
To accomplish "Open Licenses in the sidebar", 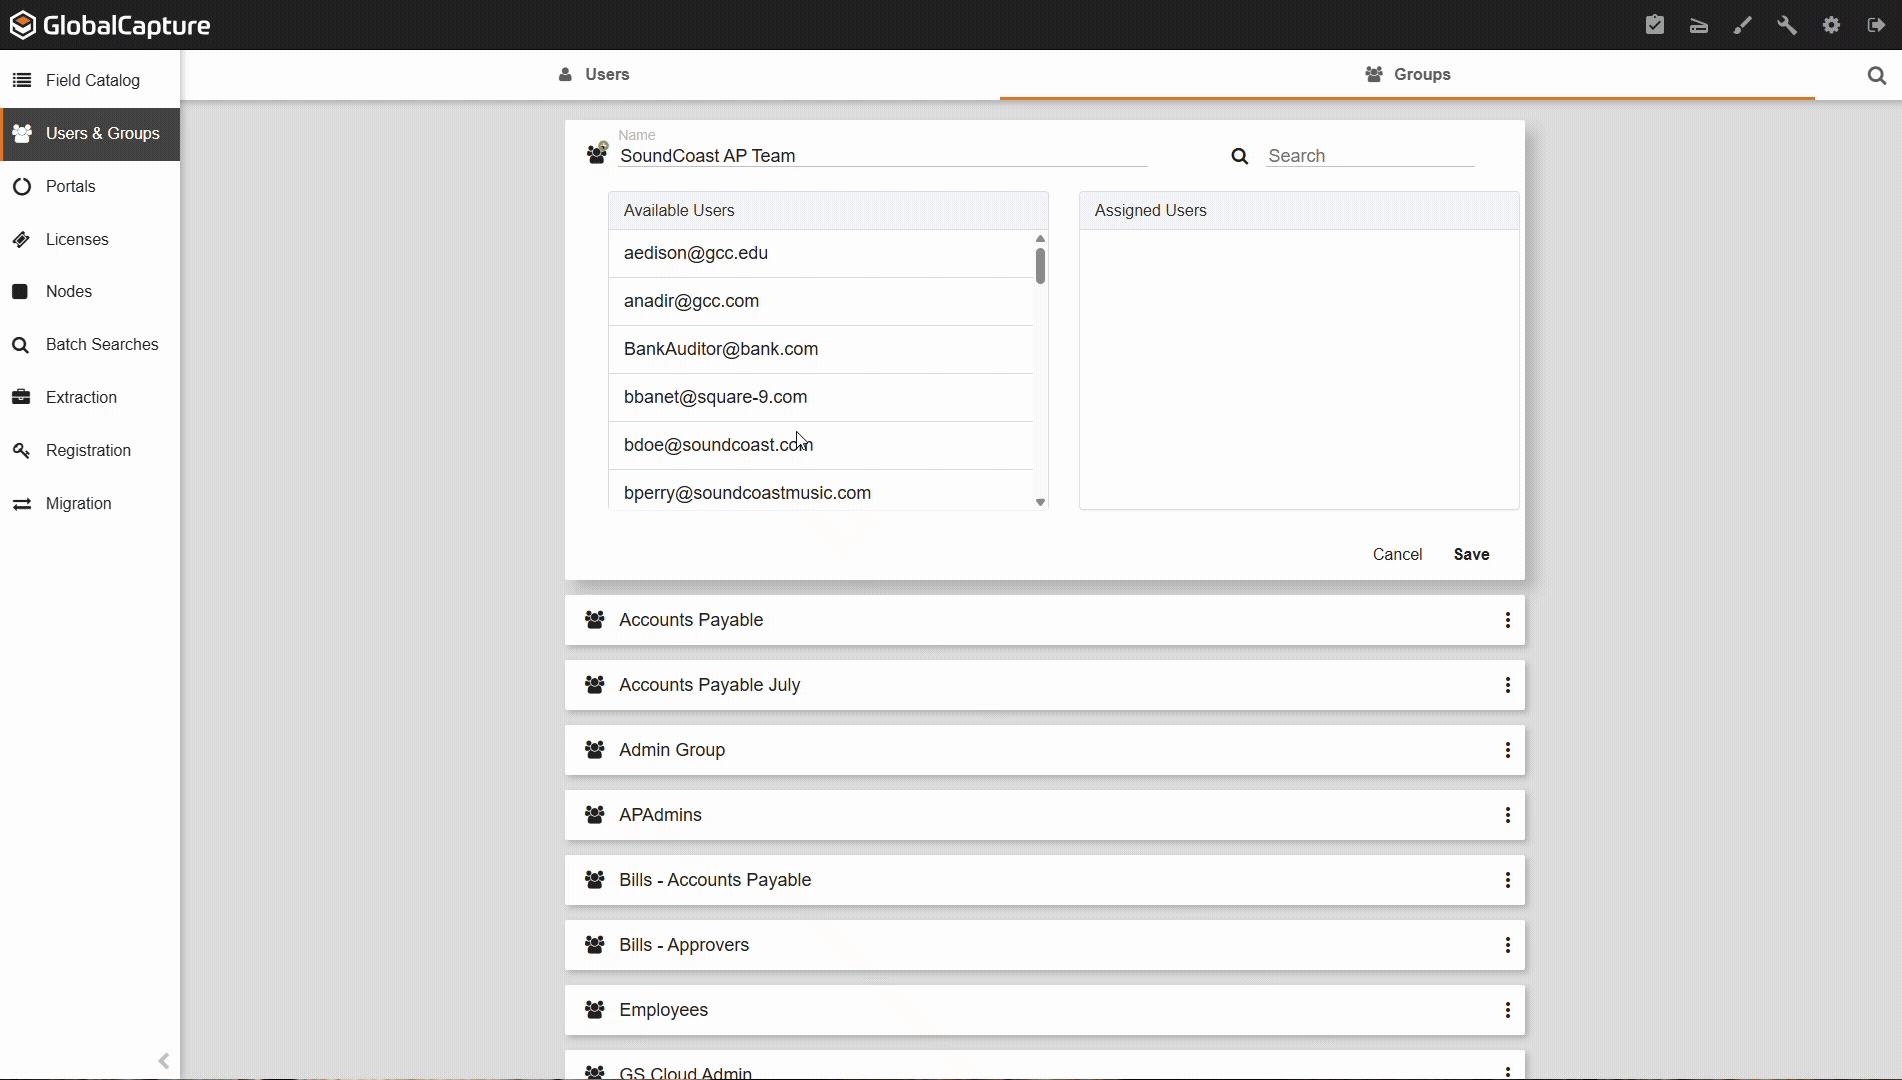I will click(x=90, y=239).
